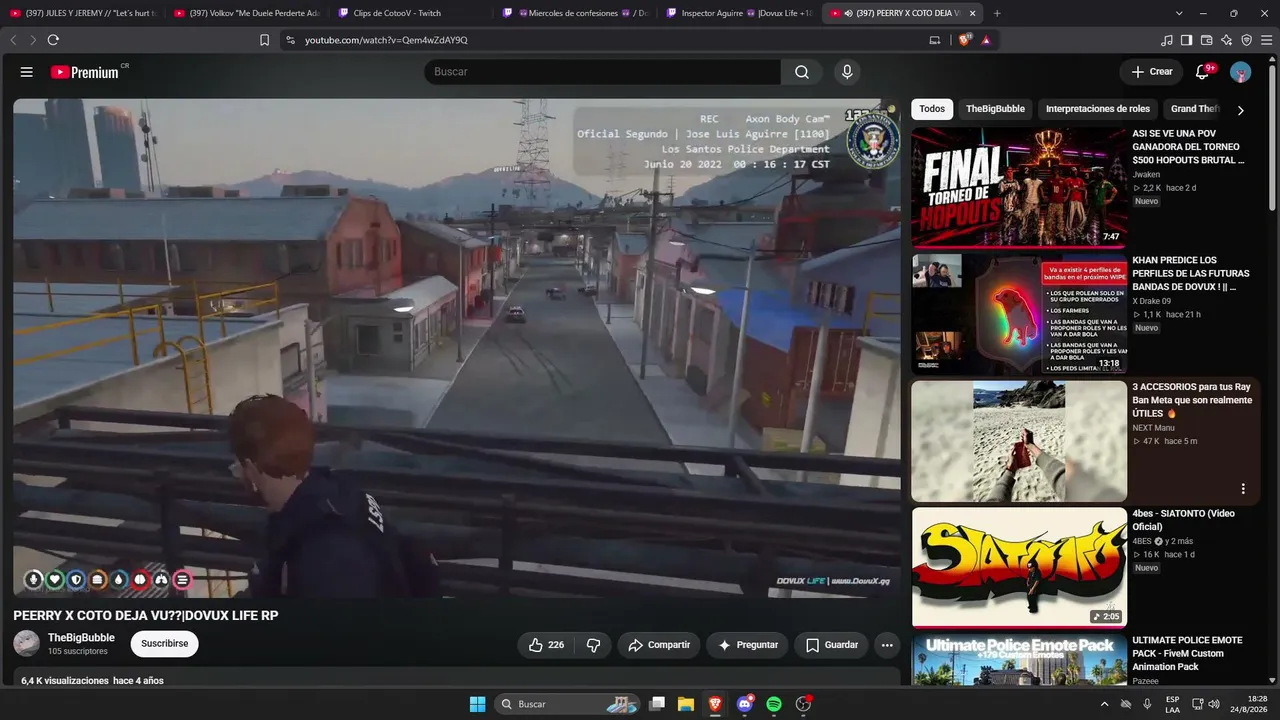Open Brave Leo AI assistant

point(1226,40)
